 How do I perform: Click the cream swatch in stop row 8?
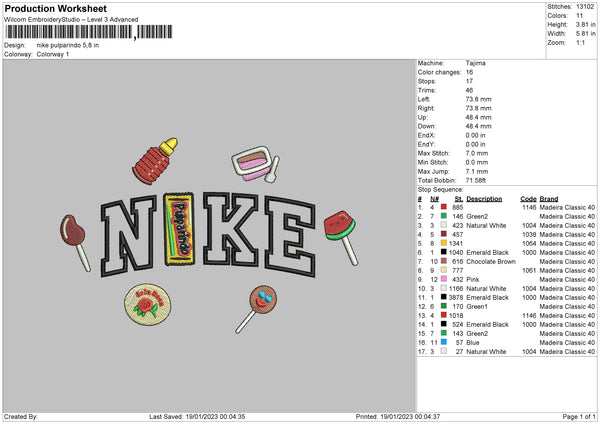click(x=443, y=270)
